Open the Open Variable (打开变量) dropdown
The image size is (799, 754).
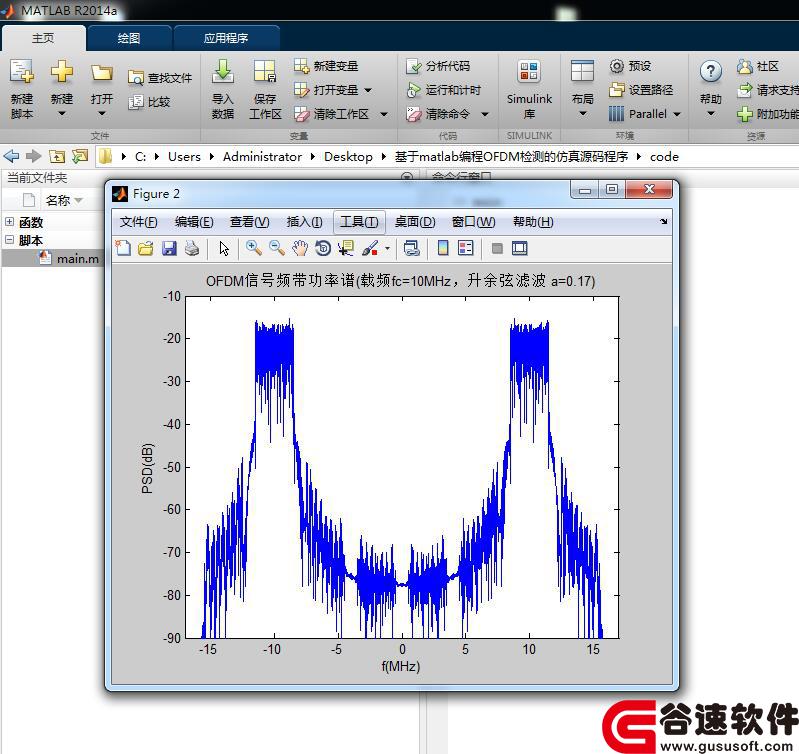pyautogui.click(x=368, y=90)
